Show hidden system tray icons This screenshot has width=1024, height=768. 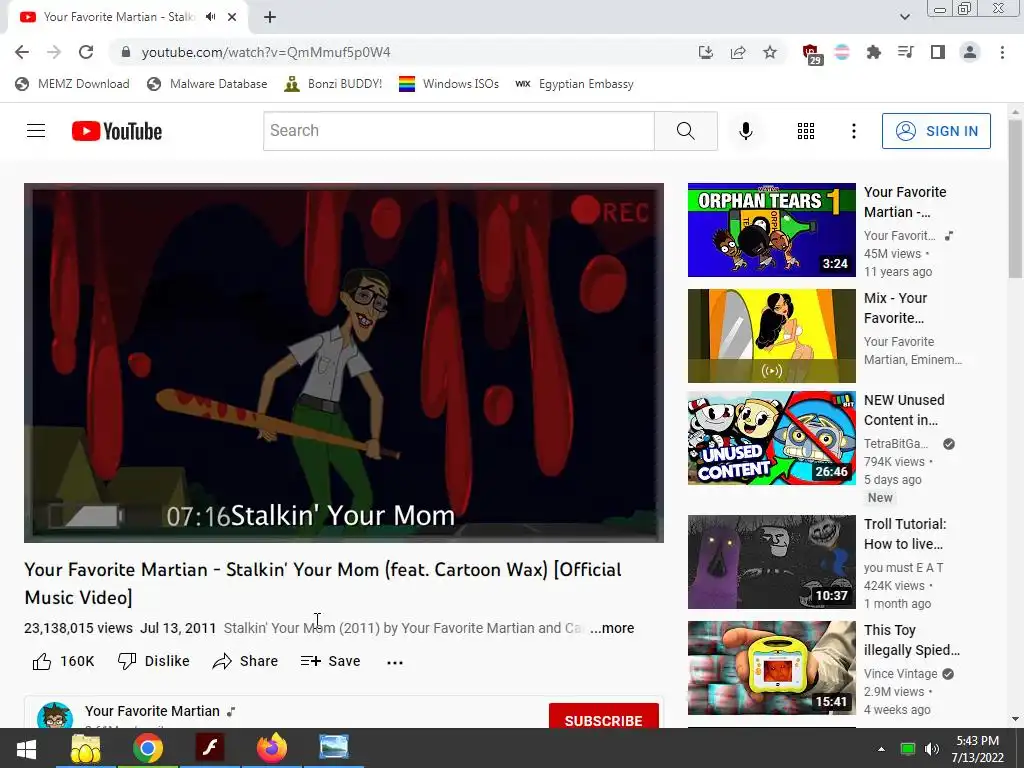coord(881,749)
